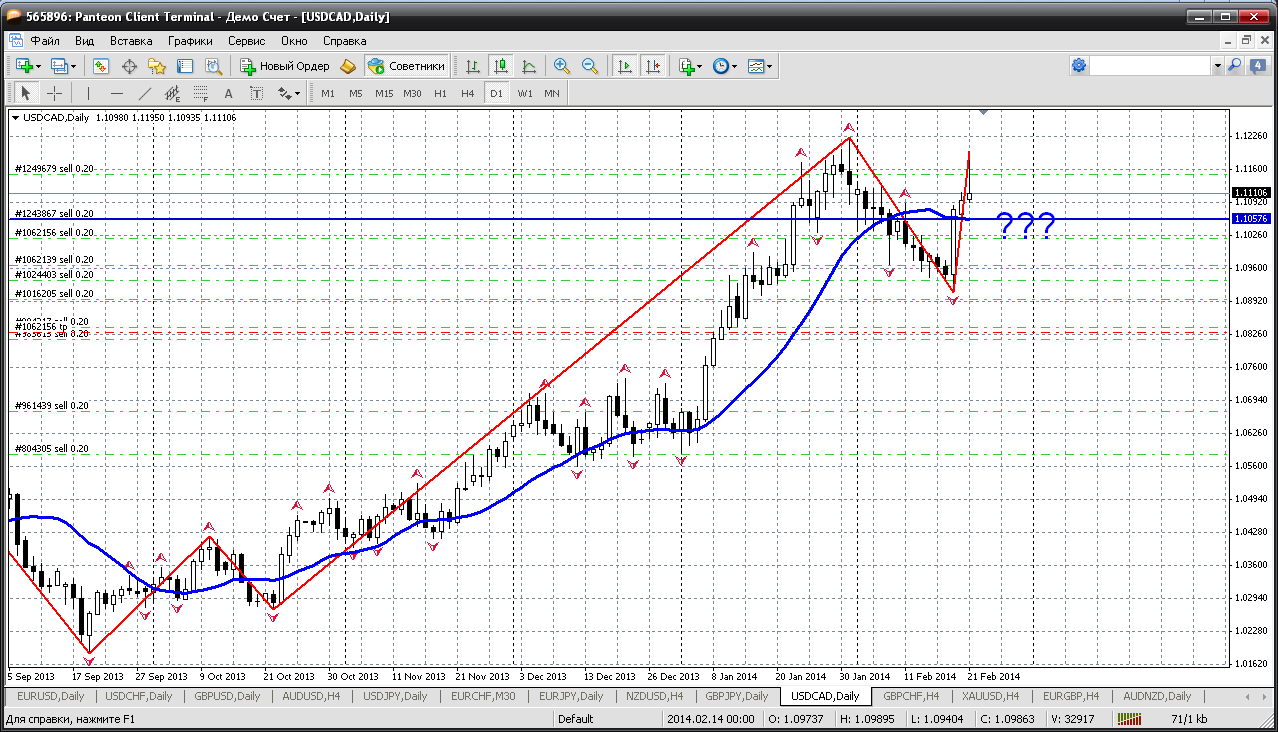Image resolution: width=1278 pixels, height=732 pixels.
Task: Select the Fibonacci retracement tool
Action: pyautogui.click(x=199, y=93)
